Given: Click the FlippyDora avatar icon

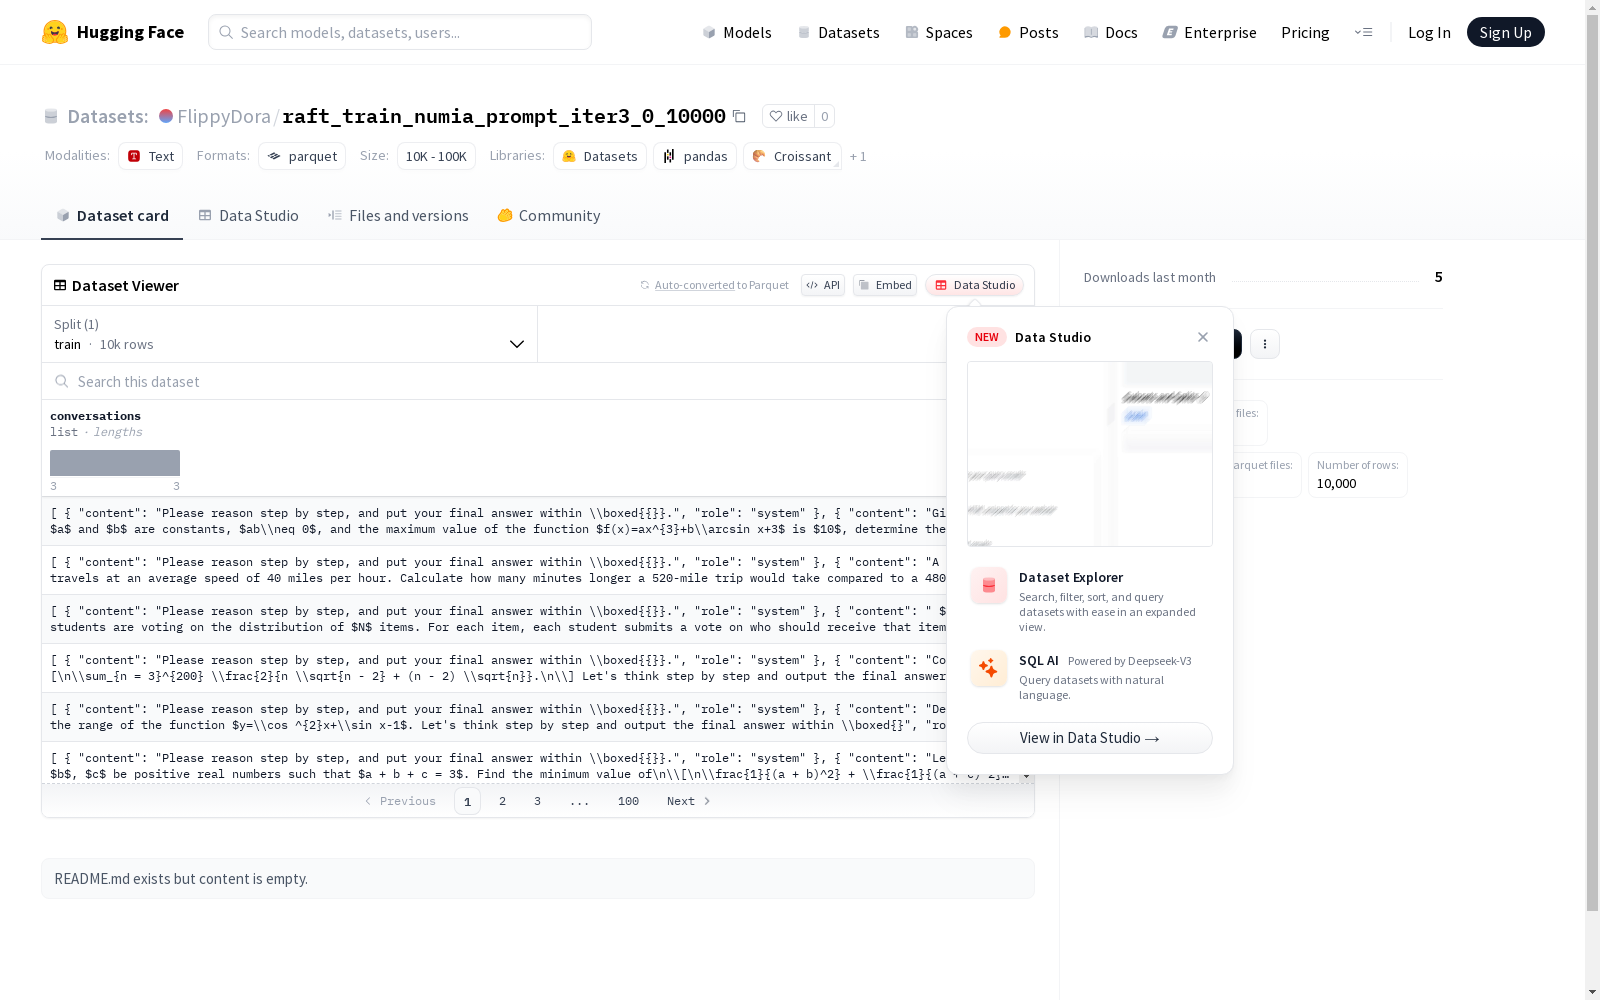Looking at the screenshot, I should click(x=166, y=116).
